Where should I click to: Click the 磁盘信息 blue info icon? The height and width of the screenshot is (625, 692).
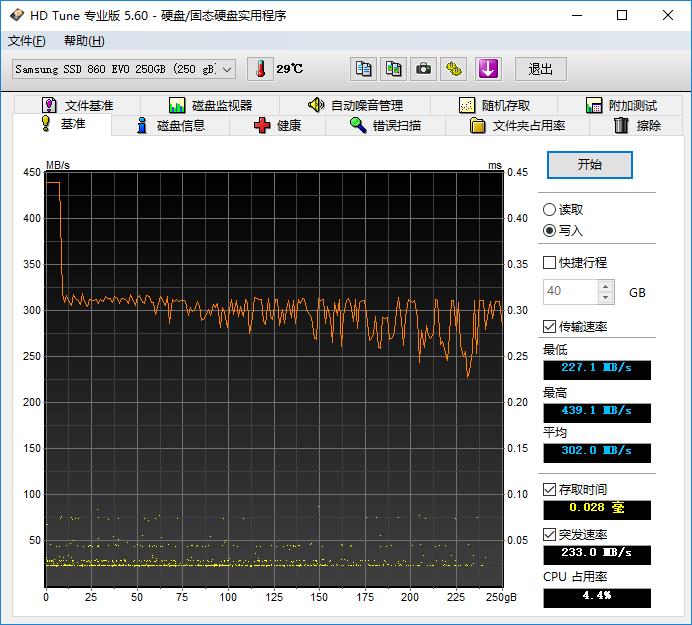click(142, 125)
